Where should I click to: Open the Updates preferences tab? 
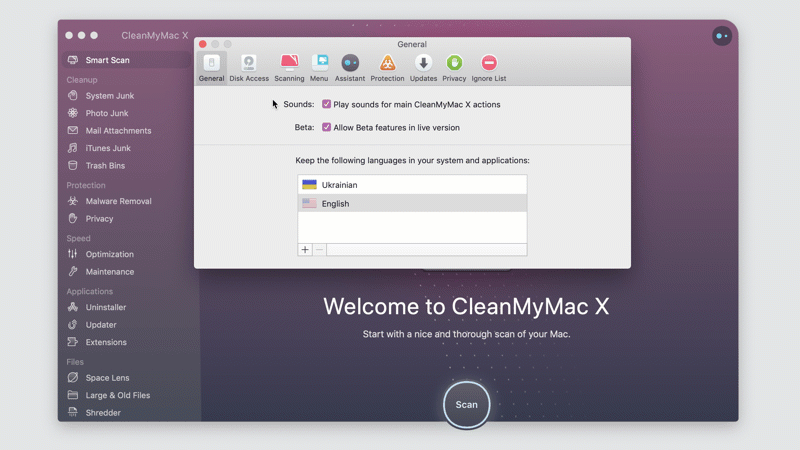coord(423,68)
